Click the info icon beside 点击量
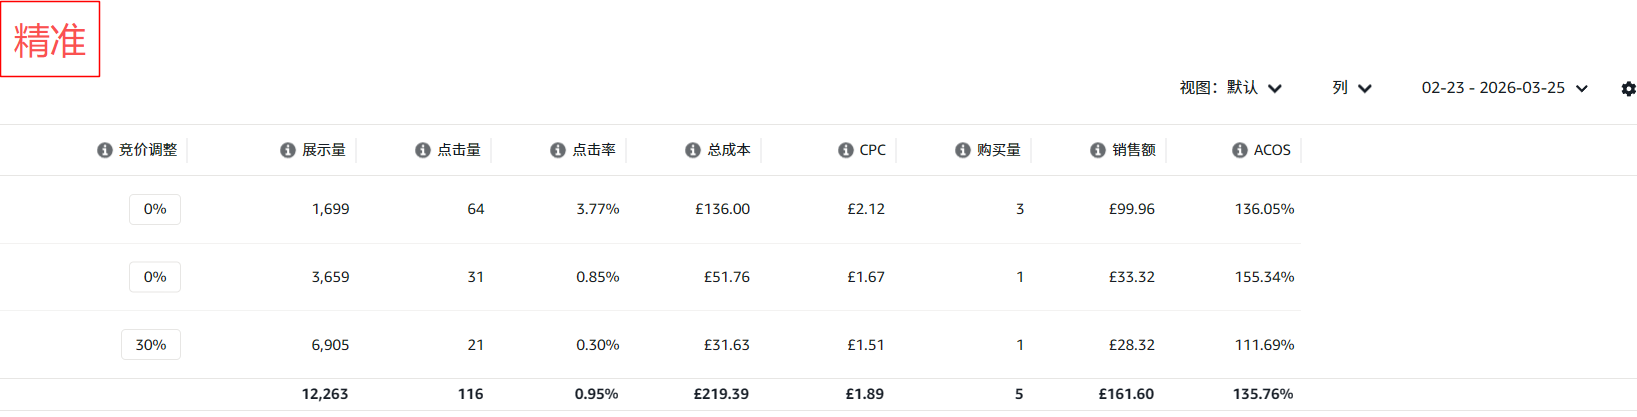 tap(422, 150)
